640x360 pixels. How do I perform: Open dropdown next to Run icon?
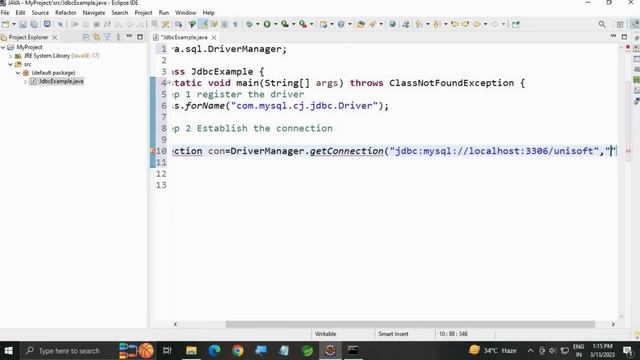[x=276, y=24]
